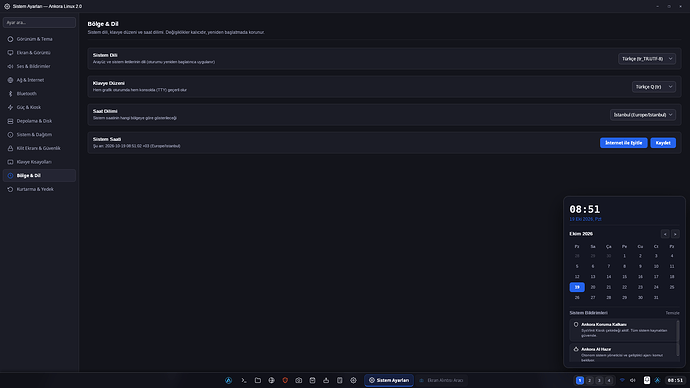This screenshot has width=690, height=388.
Task: Click the Bluetooth symbol in the sidebar
Action: [x=10, y=94]
